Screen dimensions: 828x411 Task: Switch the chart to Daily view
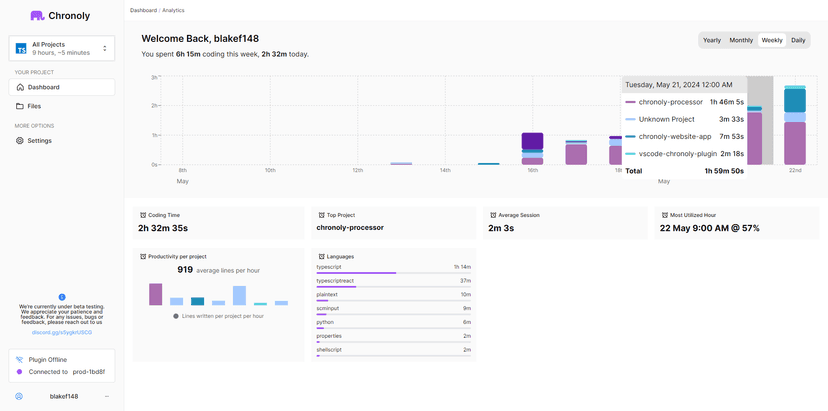(798, 40)
